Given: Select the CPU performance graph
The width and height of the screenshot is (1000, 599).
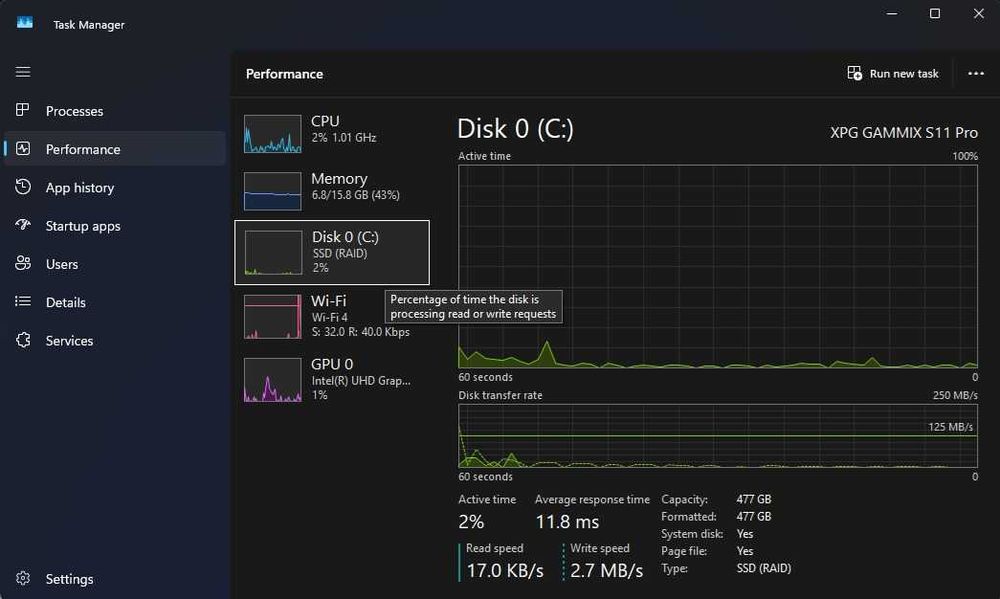Looking at the screenshot, I should click(273, 134).
